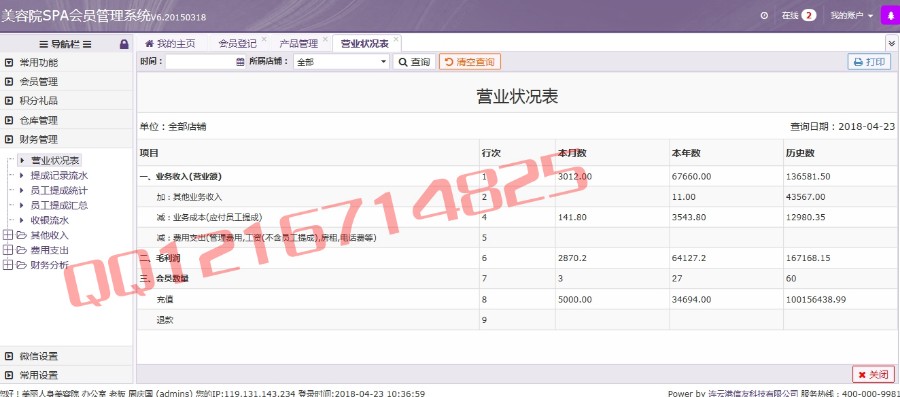The image size is (900, 397).
Task: Click the 行次 column header
Action: [491, 153]
